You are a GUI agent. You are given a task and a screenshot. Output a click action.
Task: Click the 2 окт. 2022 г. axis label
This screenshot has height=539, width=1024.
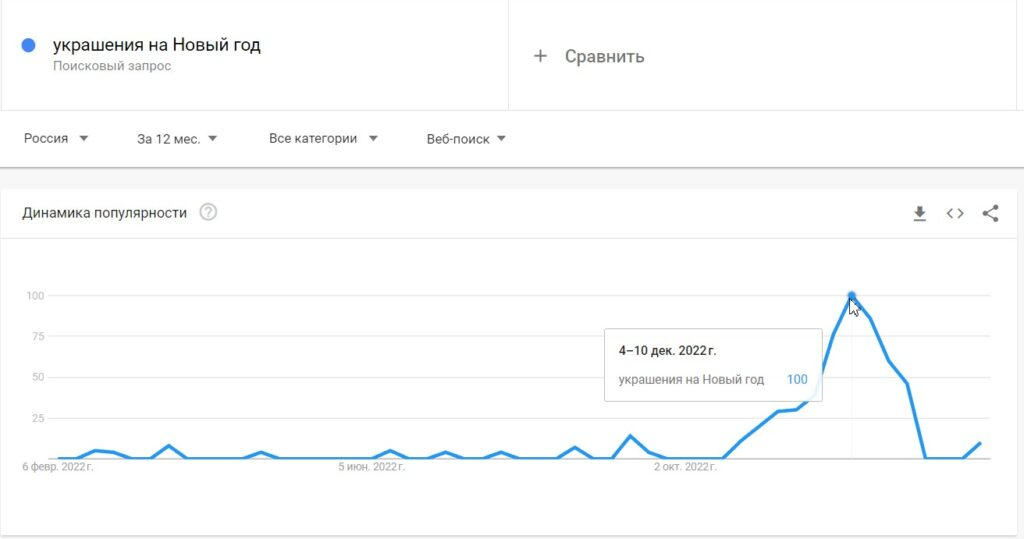pos(685,467)
